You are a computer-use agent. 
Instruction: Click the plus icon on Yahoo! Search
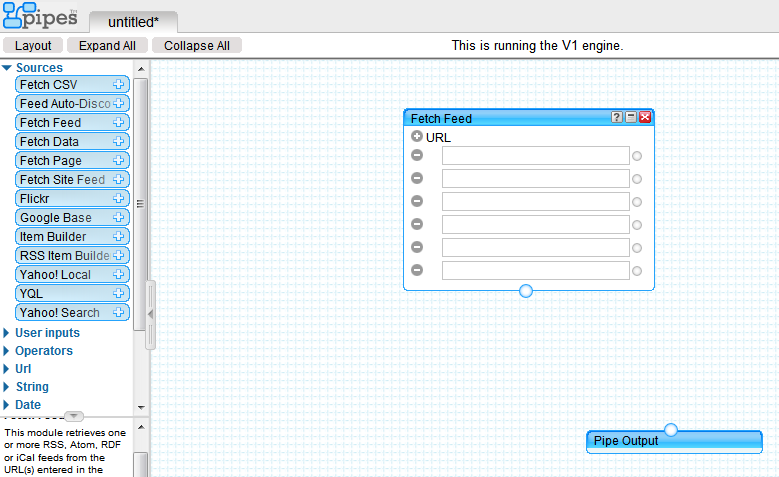click(x=118, y=313)
